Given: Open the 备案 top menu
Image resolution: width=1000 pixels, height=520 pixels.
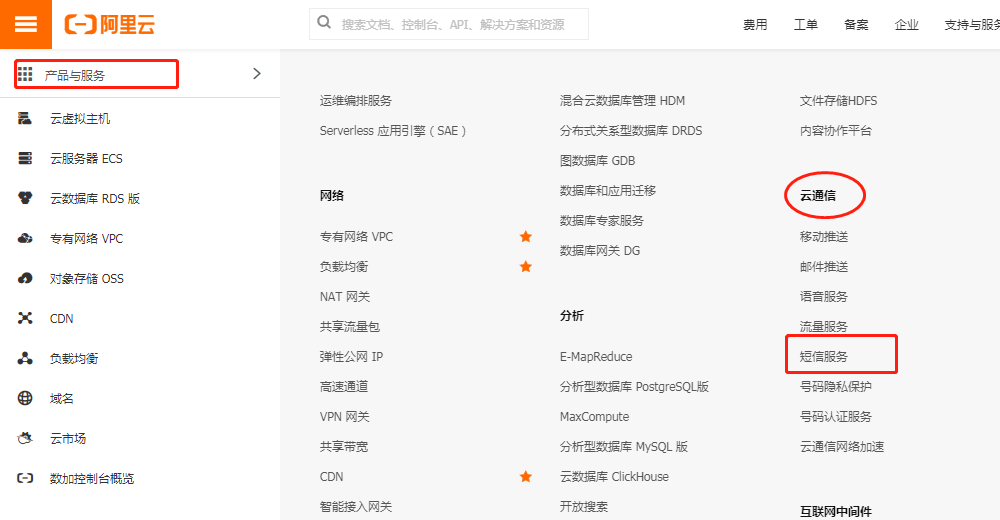Looking at the screenshot, I should [x=856, y=25].
